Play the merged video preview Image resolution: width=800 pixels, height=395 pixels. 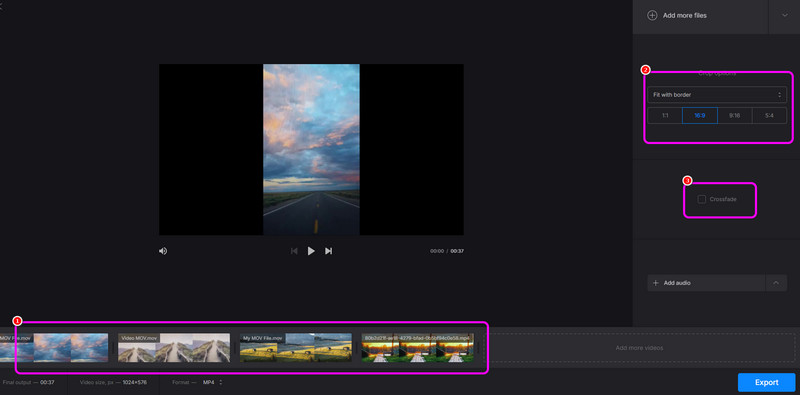(x=311, y=251)
